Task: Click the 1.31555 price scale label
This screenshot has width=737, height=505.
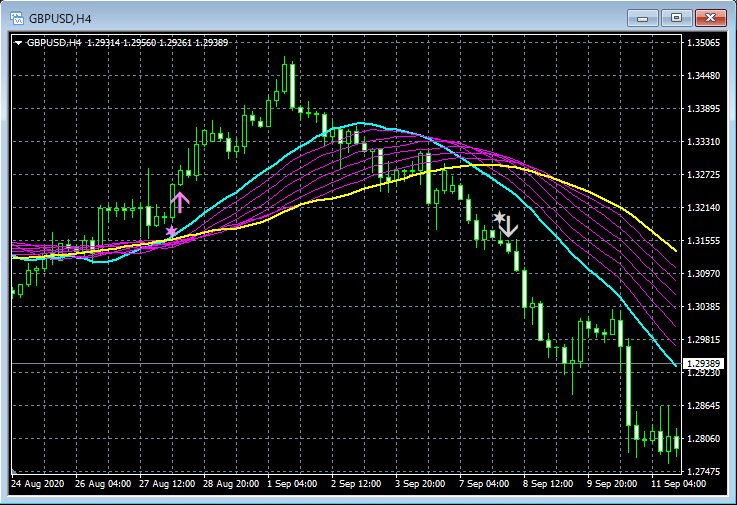Action: pyautogui.click(x=703, y=240)
